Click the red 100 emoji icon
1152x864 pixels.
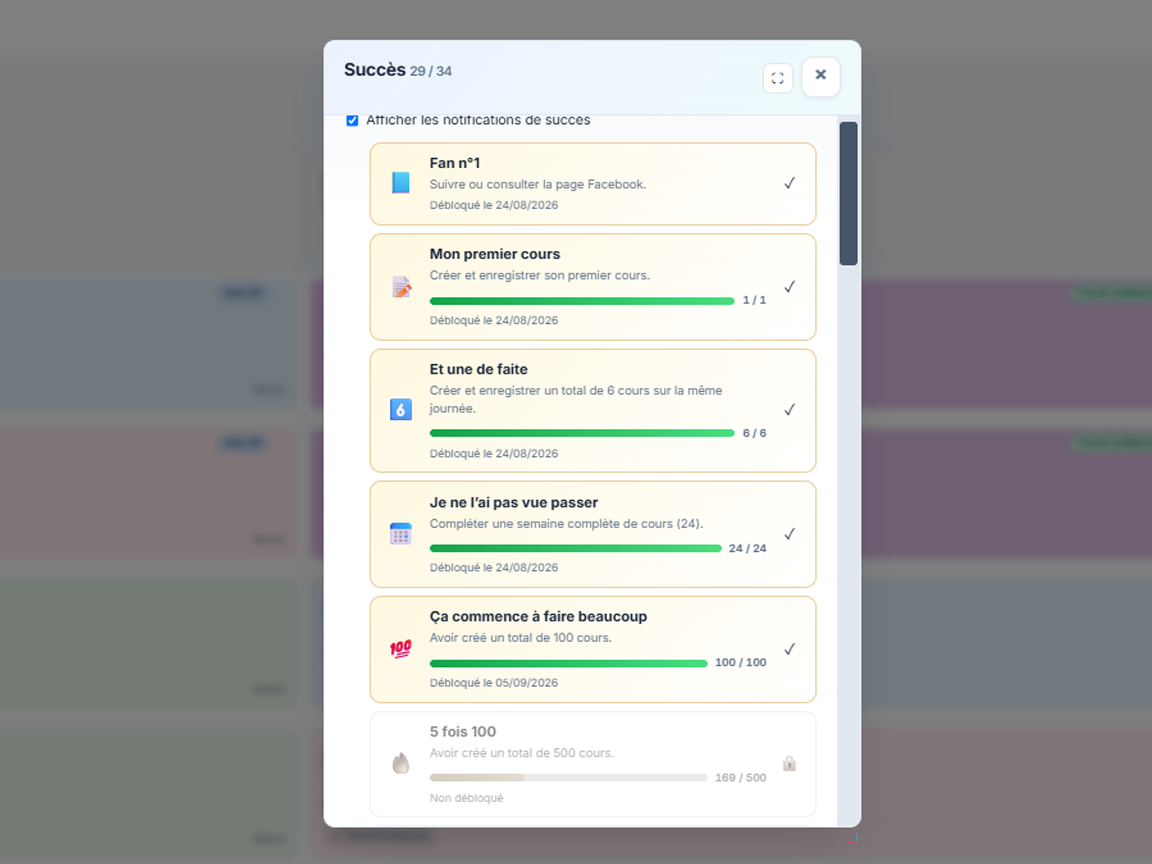tap(400, 649)
